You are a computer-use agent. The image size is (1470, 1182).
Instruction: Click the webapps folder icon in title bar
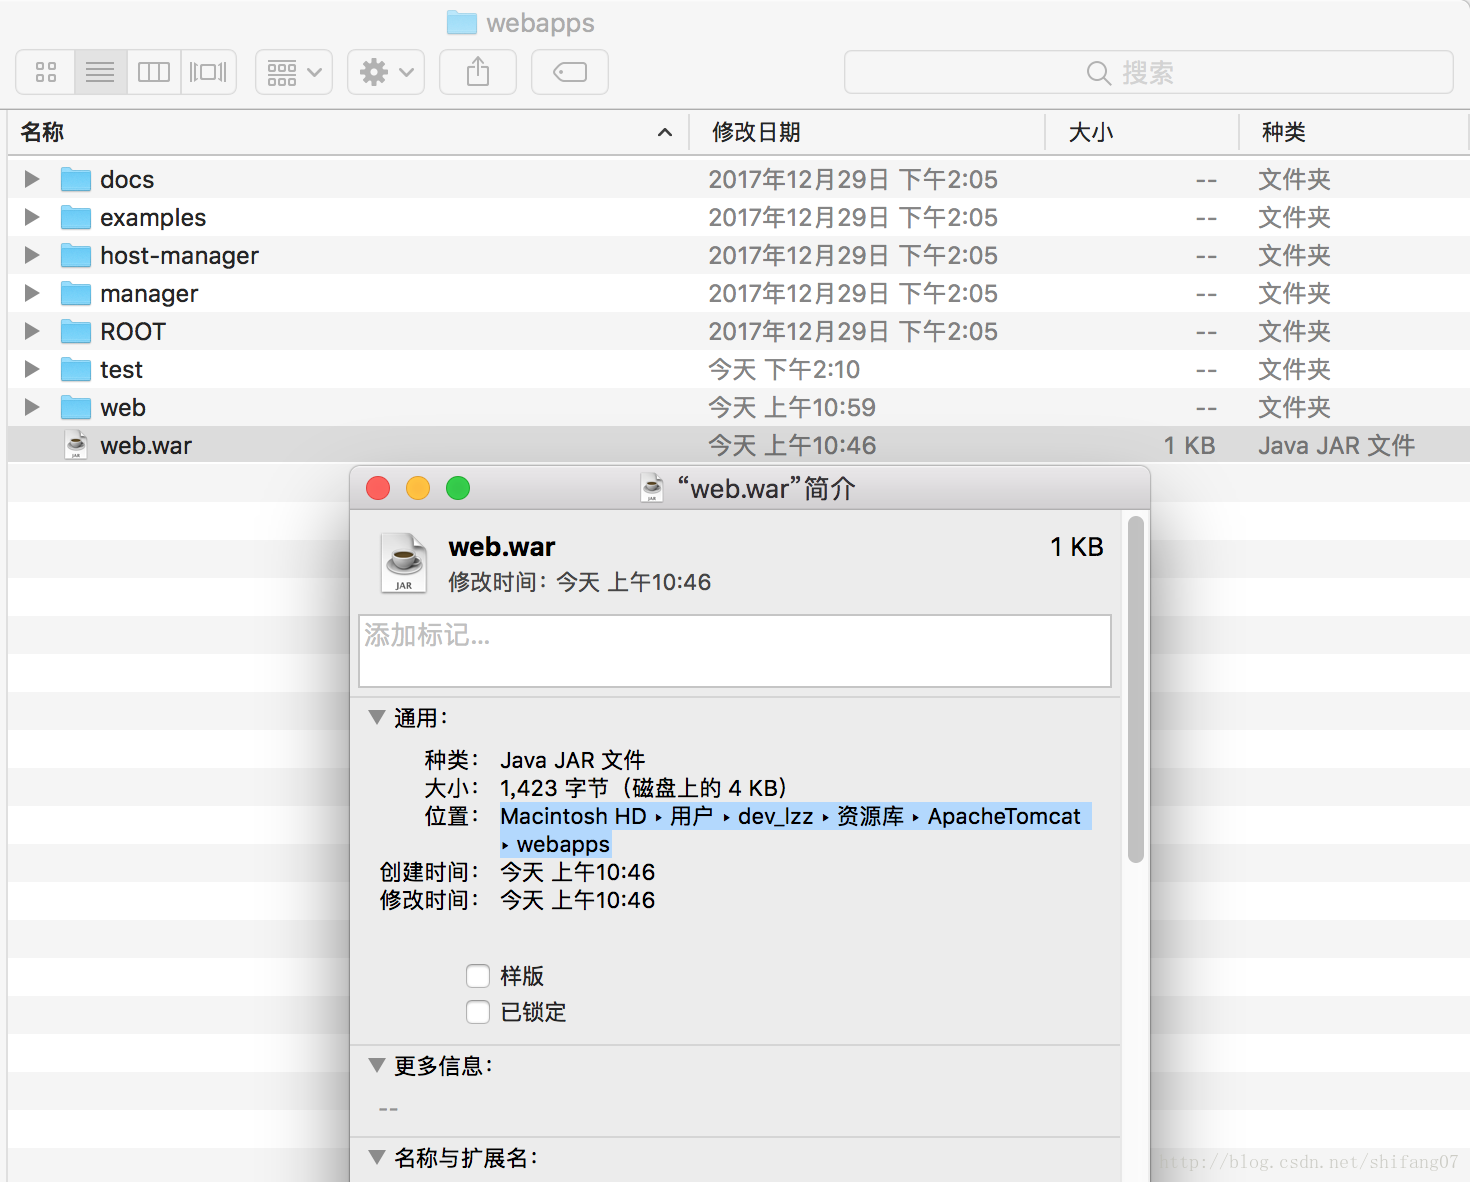click(x=461, y=22)
